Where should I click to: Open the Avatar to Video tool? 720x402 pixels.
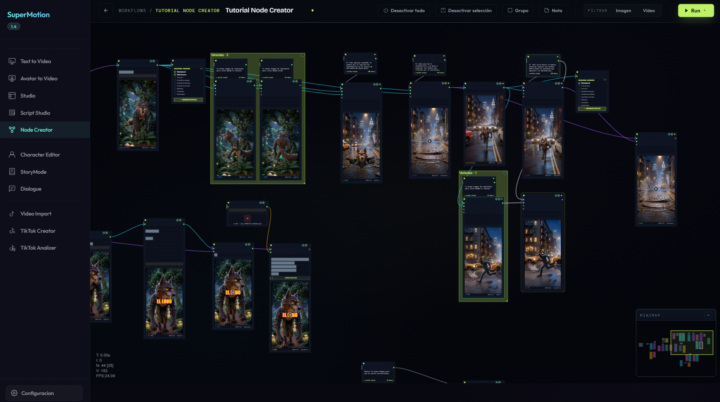click(39, 79)
